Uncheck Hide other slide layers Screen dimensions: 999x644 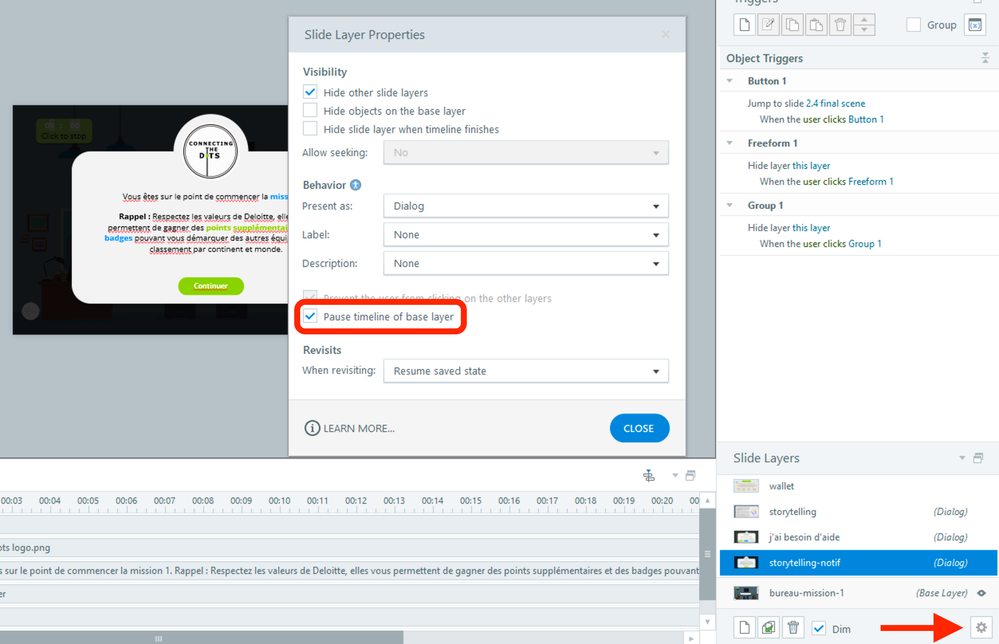point(310,92)
